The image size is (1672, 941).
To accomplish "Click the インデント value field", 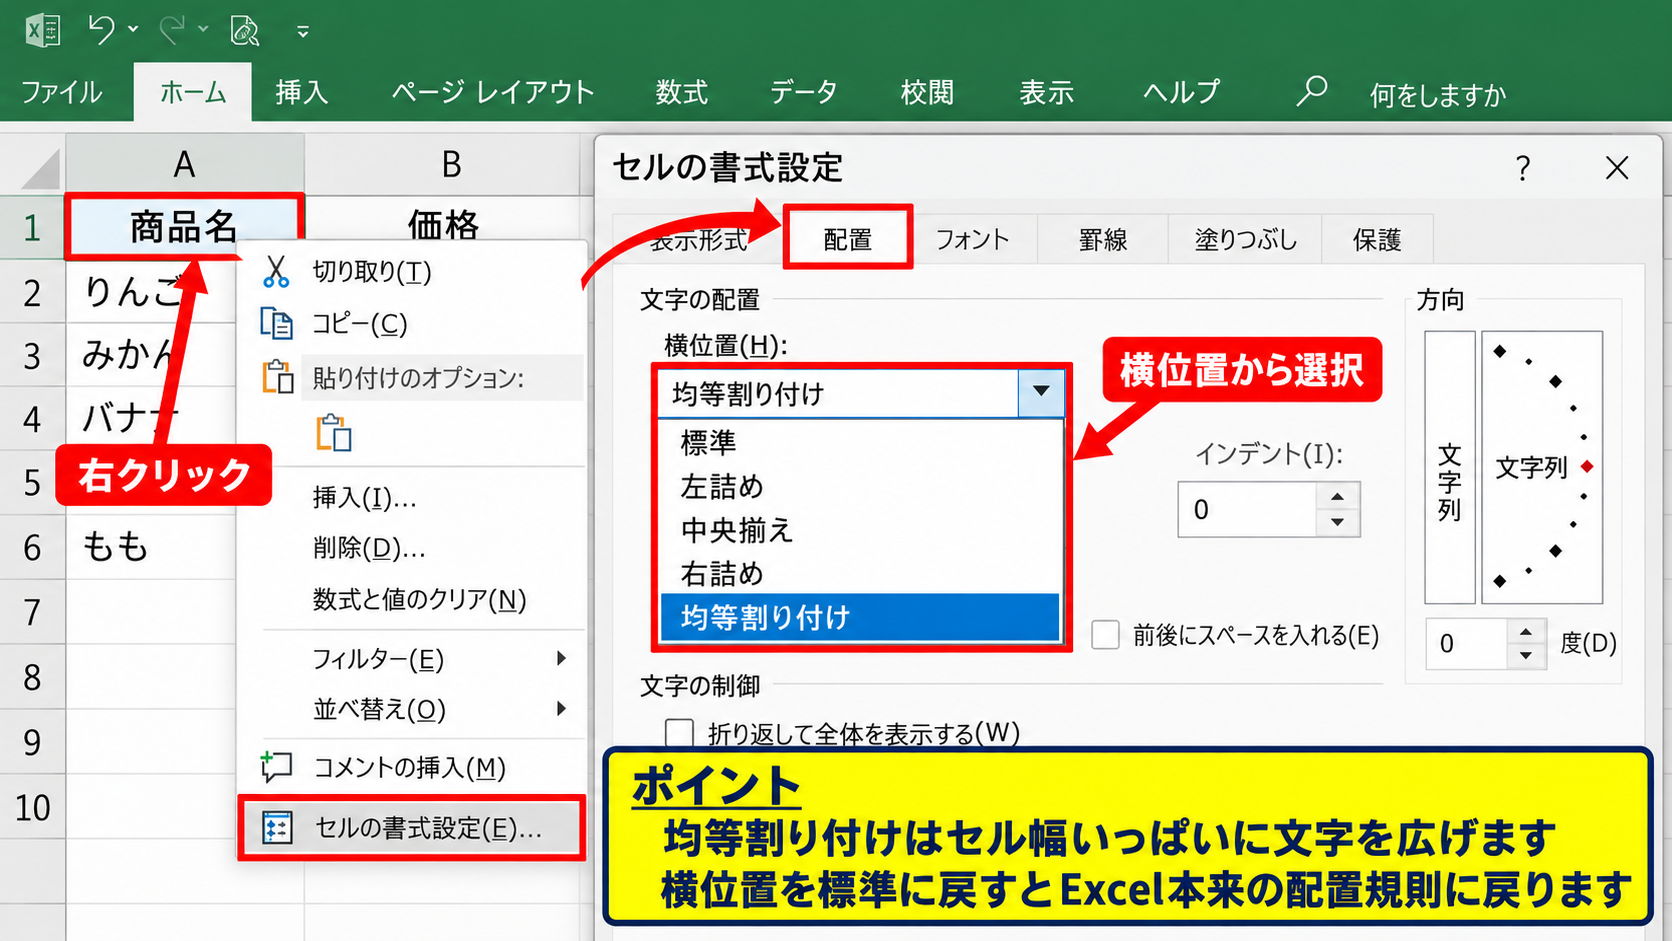I will pyautogui.click(x=1248, y=510).
